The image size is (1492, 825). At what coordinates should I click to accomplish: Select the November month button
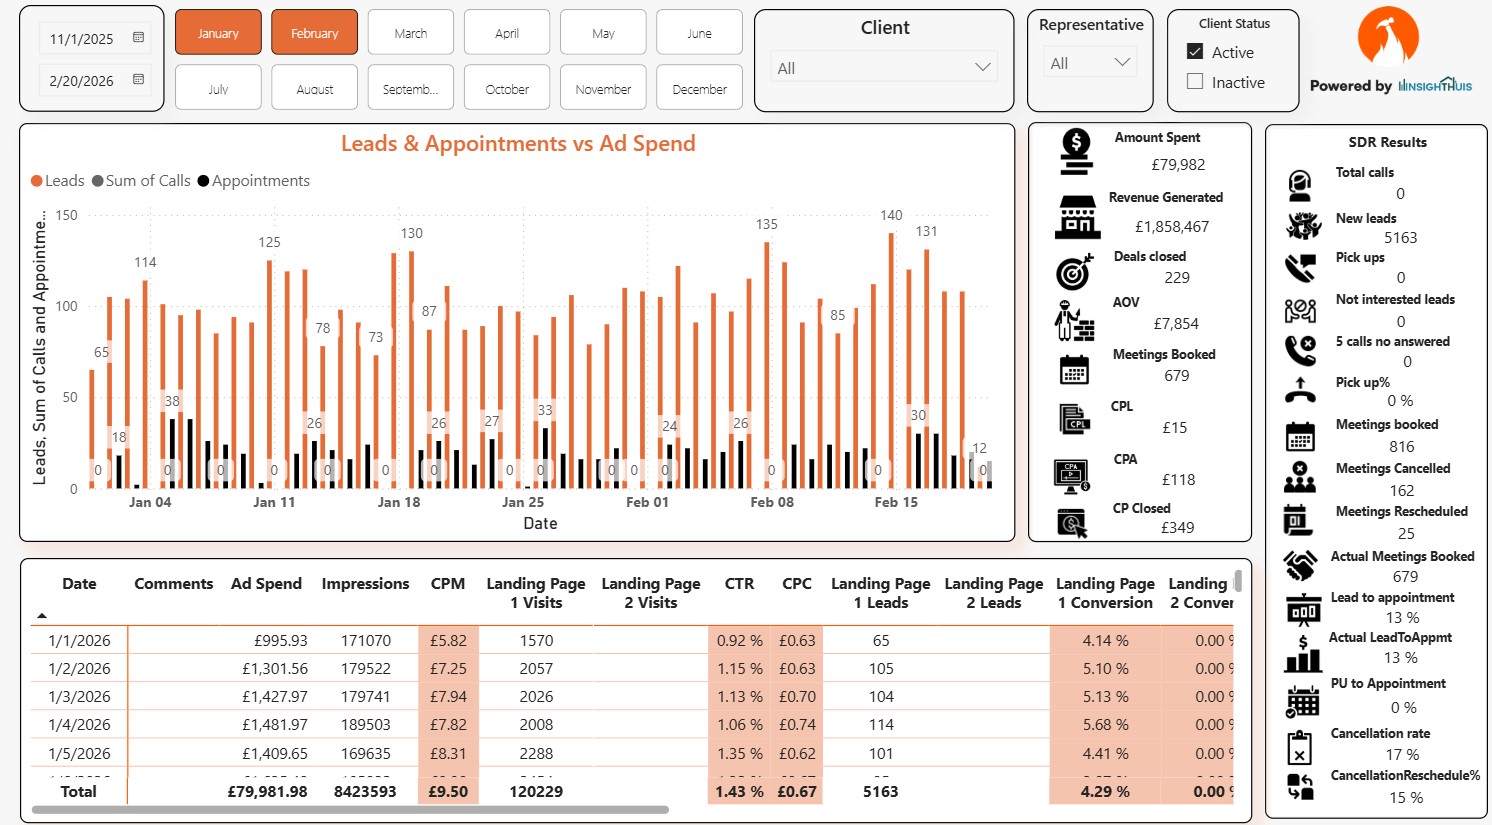(603, 87)
